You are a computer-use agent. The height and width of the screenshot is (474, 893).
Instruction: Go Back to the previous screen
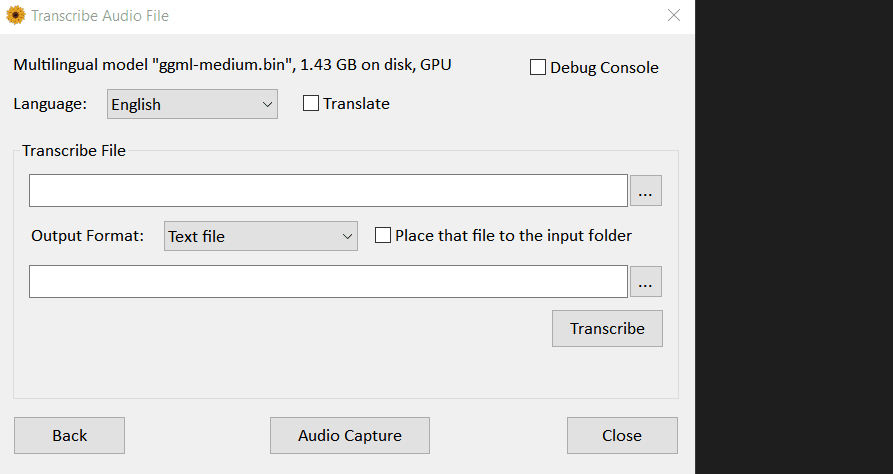(69, 435)
